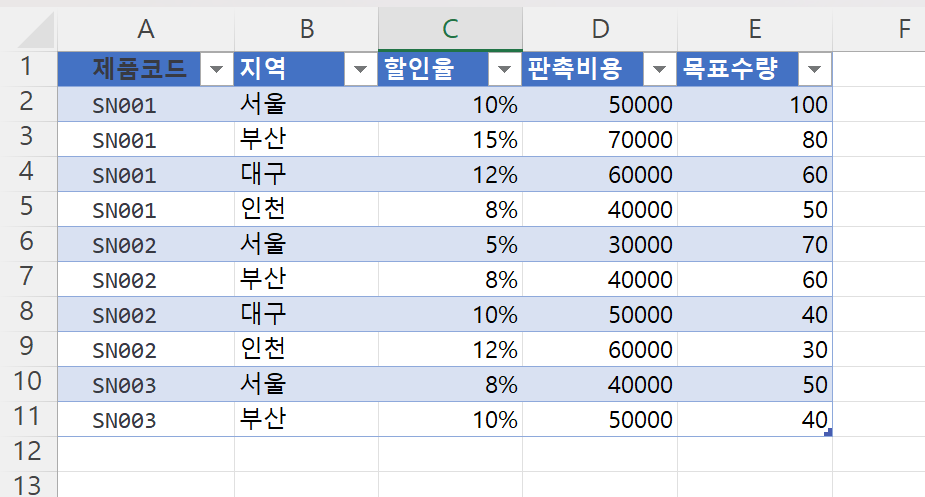The image size is (925, 497).
Task: Select column C header
Action: [x=450, y=29]
